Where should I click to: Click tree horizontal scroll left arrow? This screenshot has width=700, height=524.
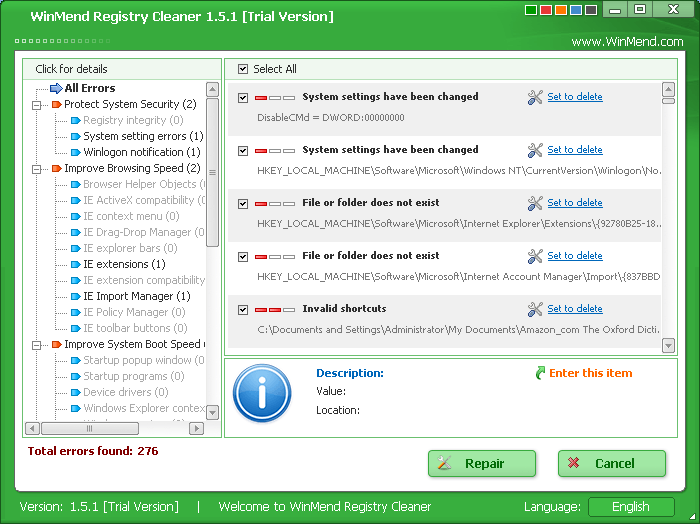(x=32, y=429)
